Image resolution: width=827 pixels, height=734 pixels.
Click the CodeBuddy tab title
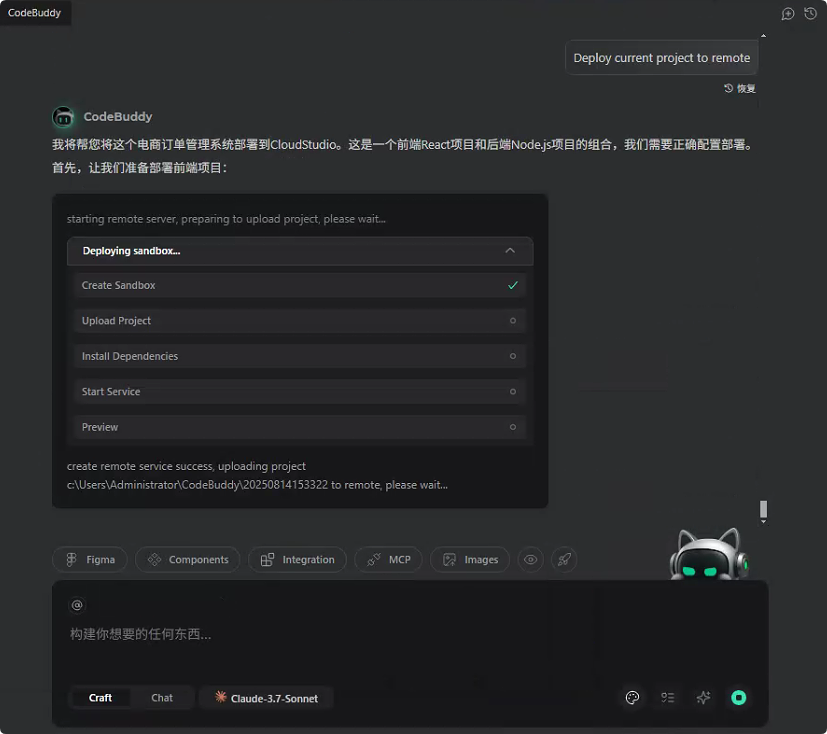(x=34, y=13)
